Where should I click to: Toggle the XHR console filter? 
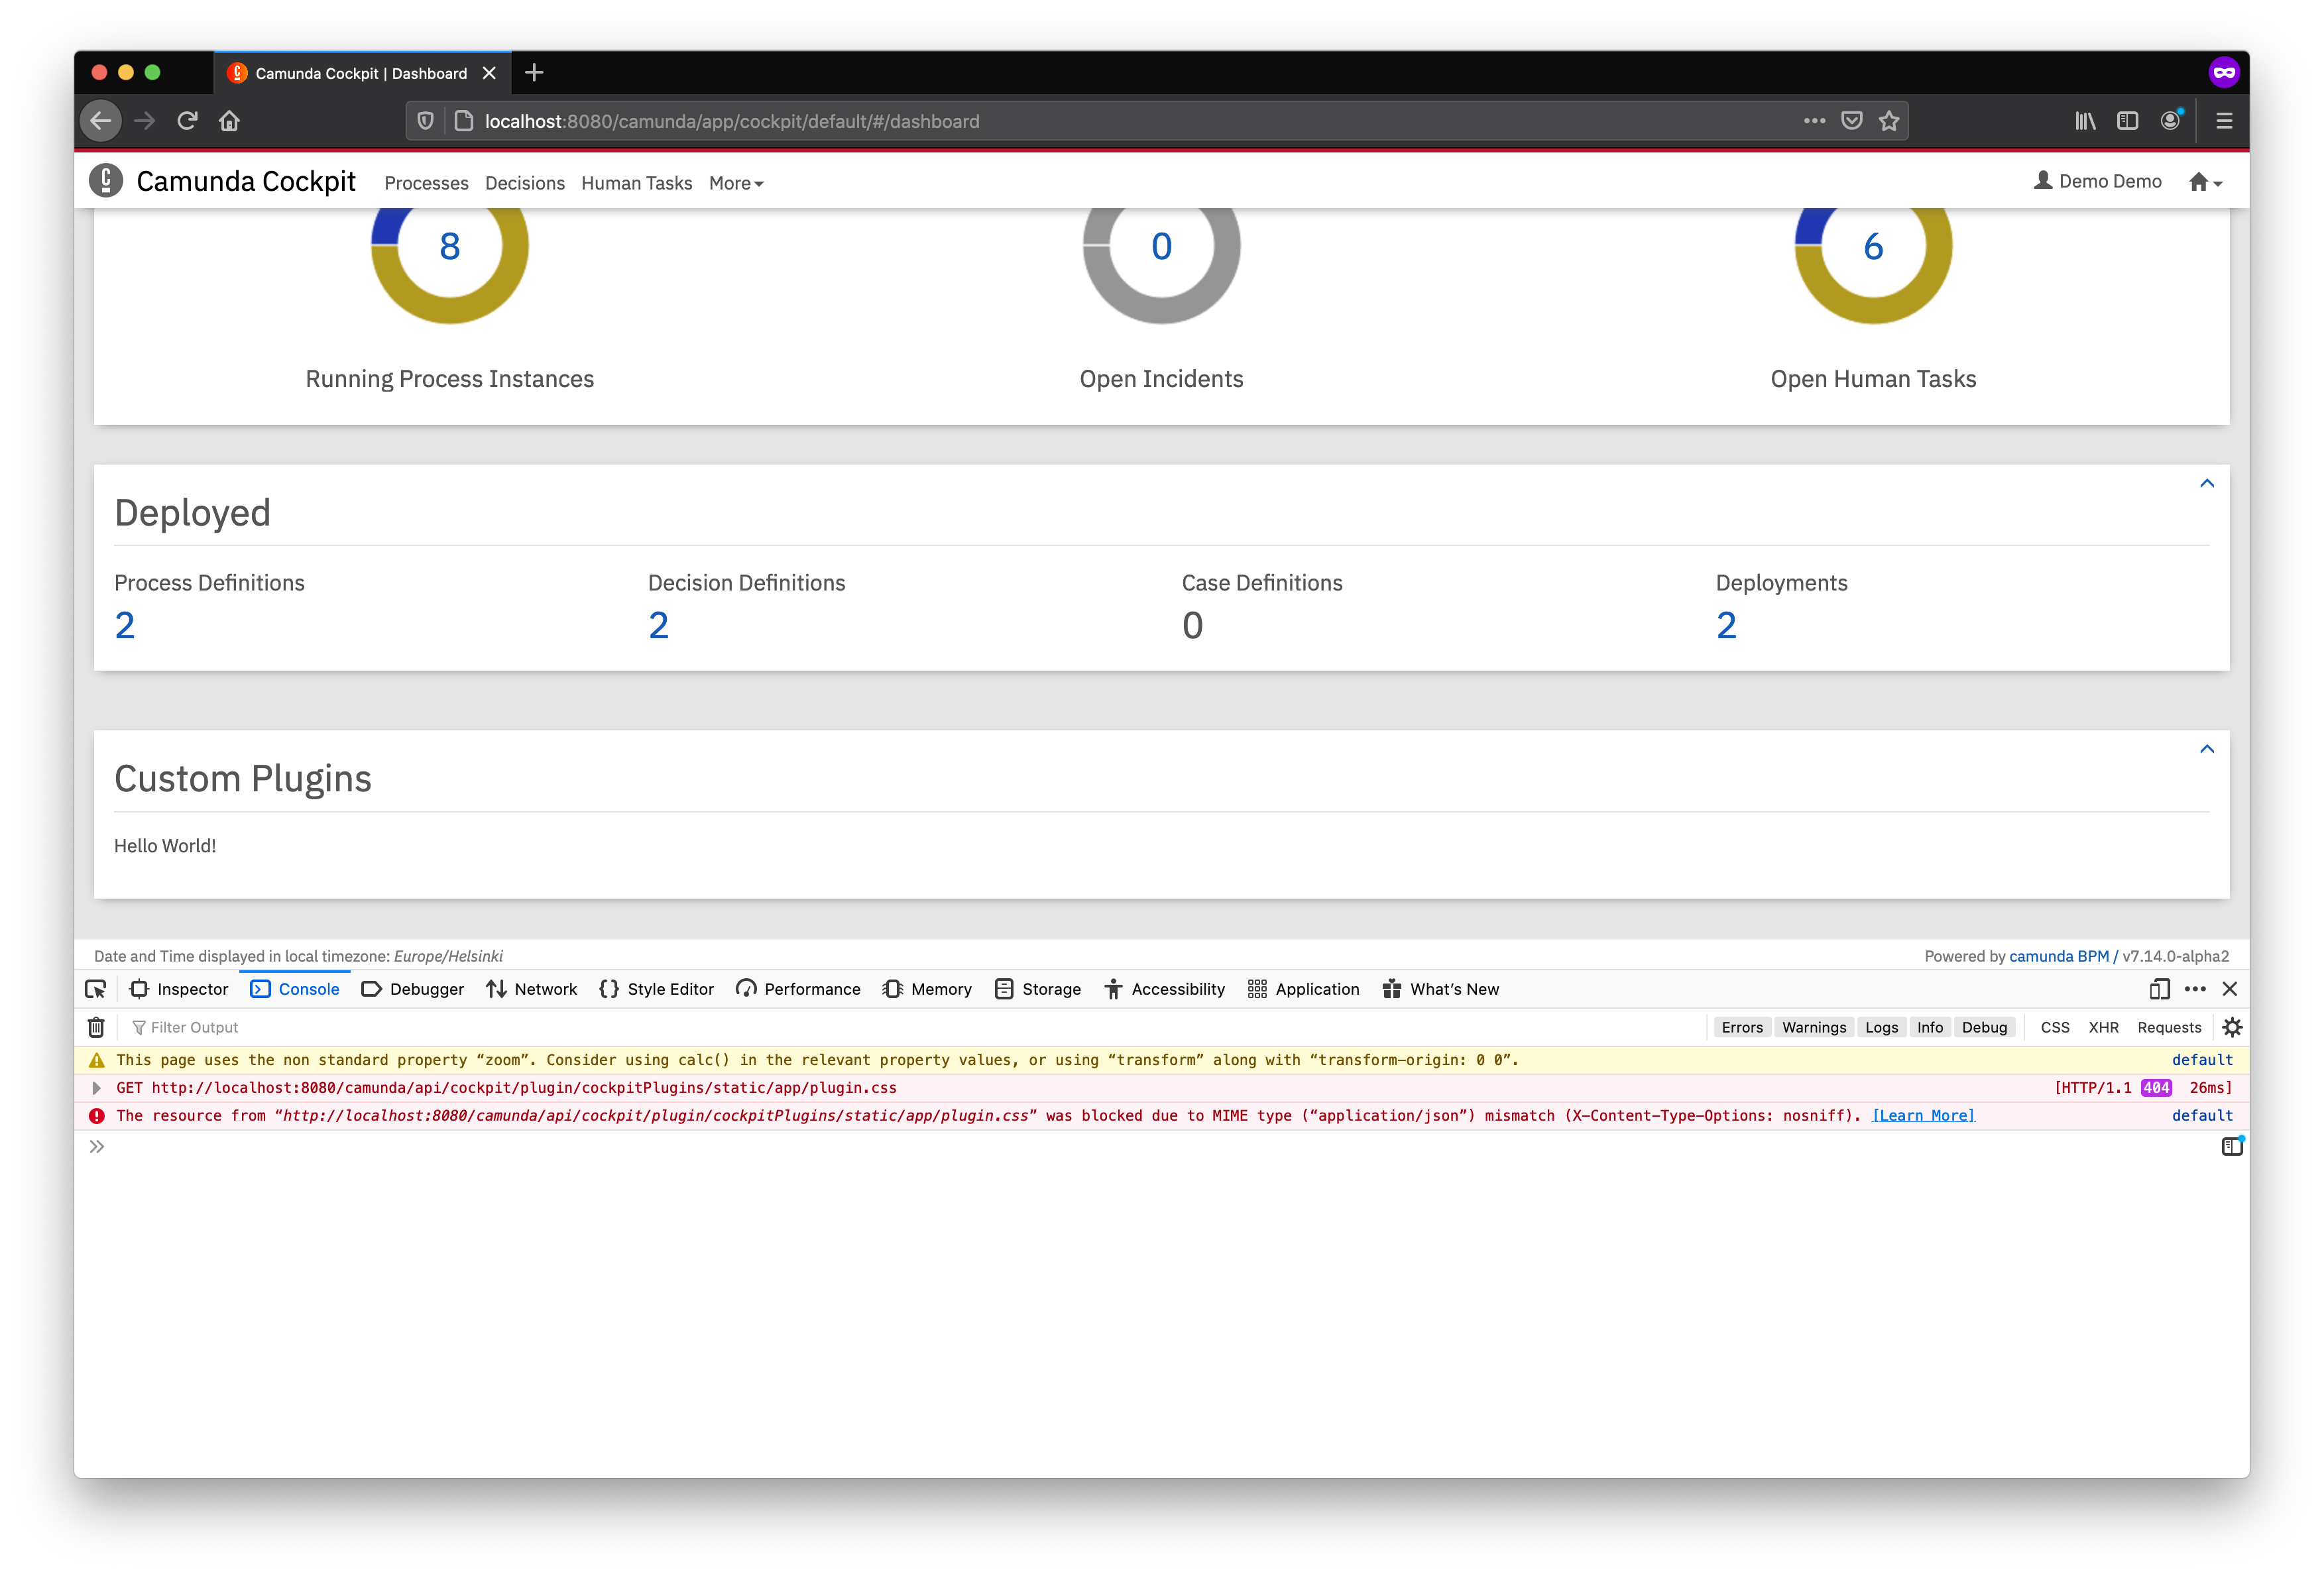[x=2103, y=1027]
